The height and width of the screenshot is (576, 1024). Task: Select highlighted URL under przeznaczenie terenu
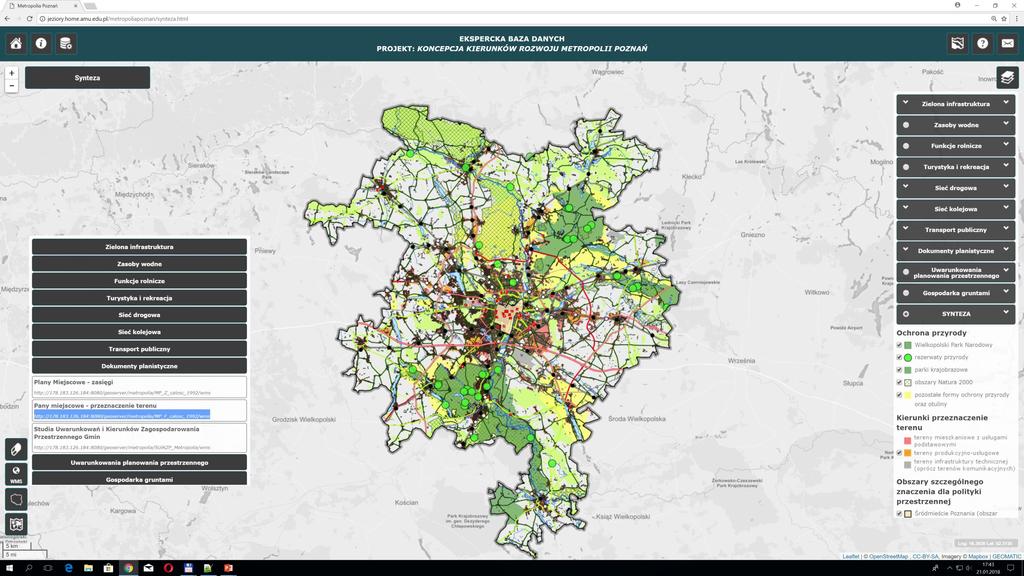click(121, 415)
